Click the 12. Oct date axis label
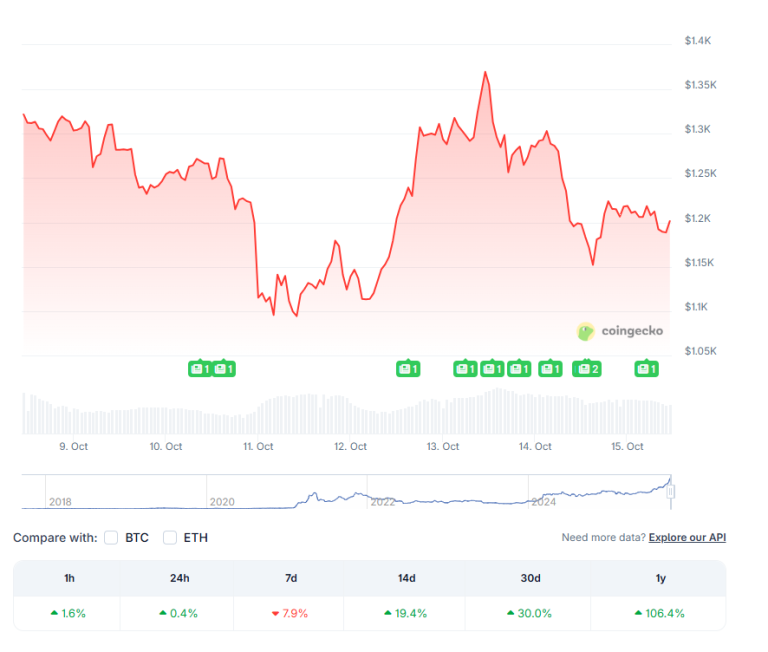The image size is (768, 652). [x=350, y=446]
